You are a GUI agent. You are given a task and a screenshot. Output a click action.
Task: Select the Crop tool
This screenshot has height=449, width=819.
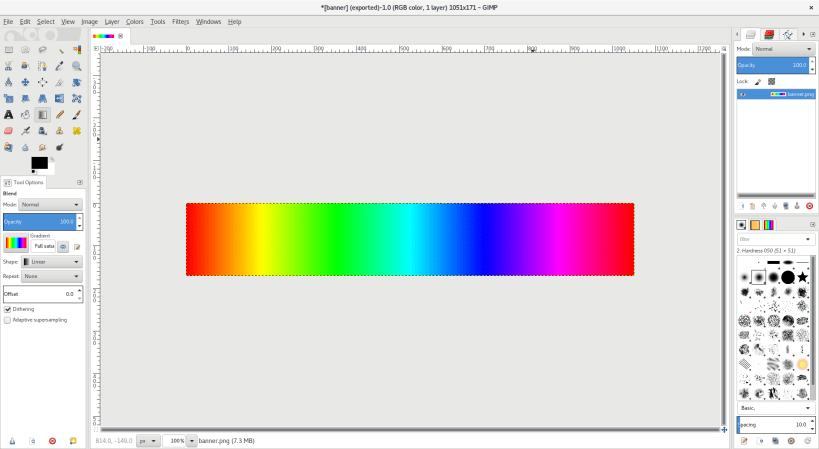60,82
